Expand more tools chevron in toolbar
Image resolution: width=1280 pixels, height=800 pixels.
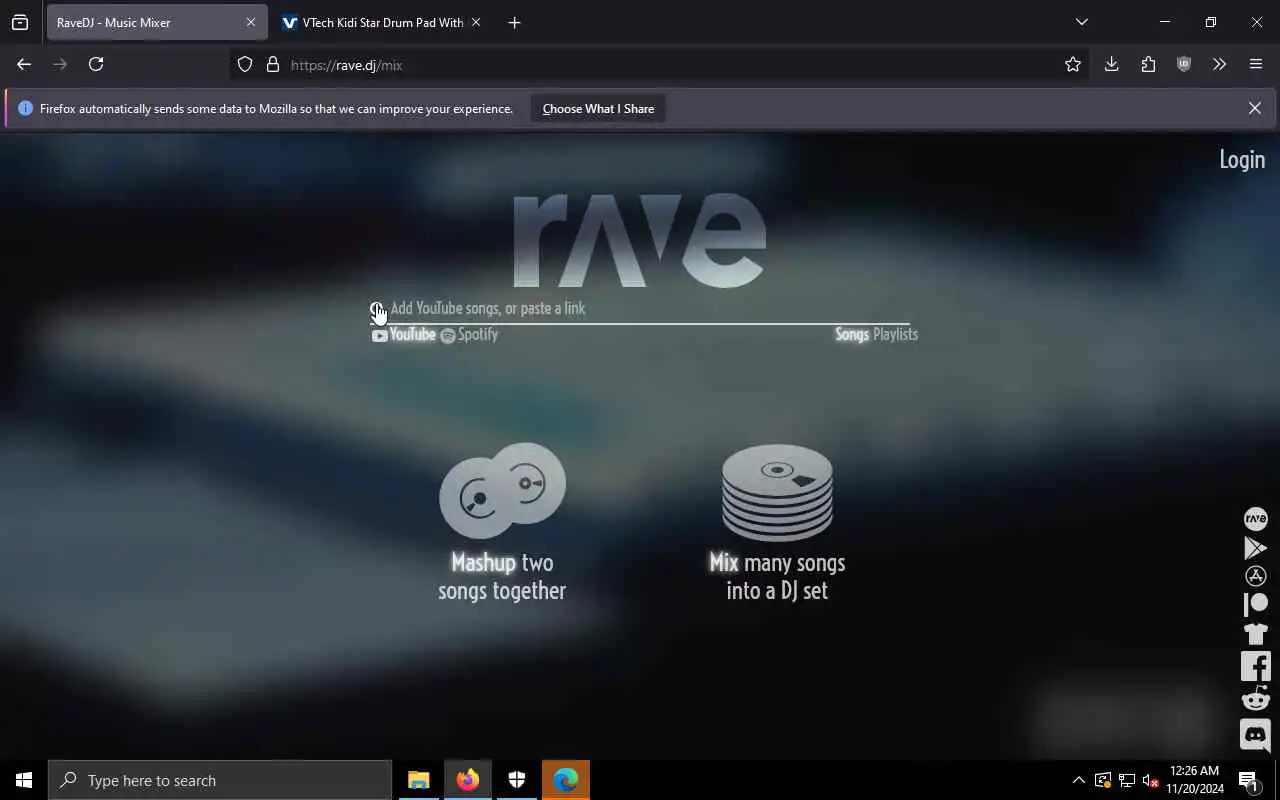[x=1219, y=64]
